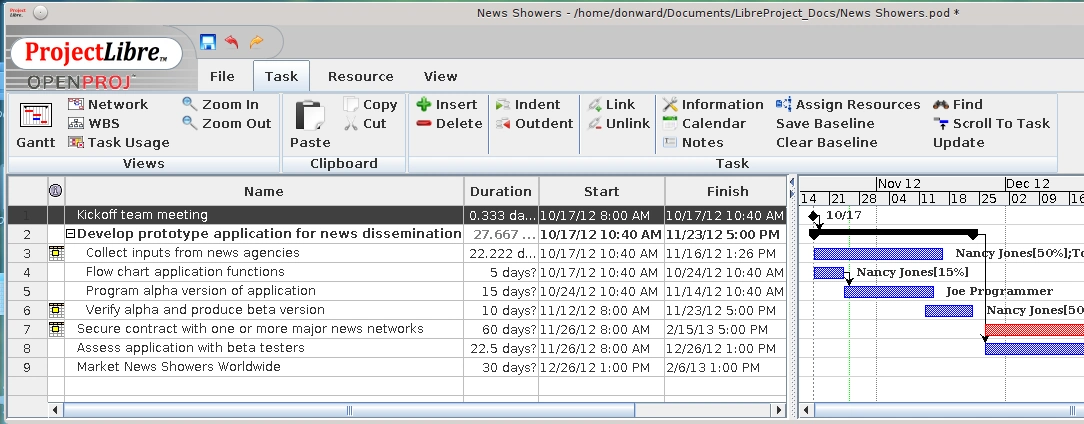The image size is (1084, 424).
Task: Open task Information dialog
Action: coord(713,104)
